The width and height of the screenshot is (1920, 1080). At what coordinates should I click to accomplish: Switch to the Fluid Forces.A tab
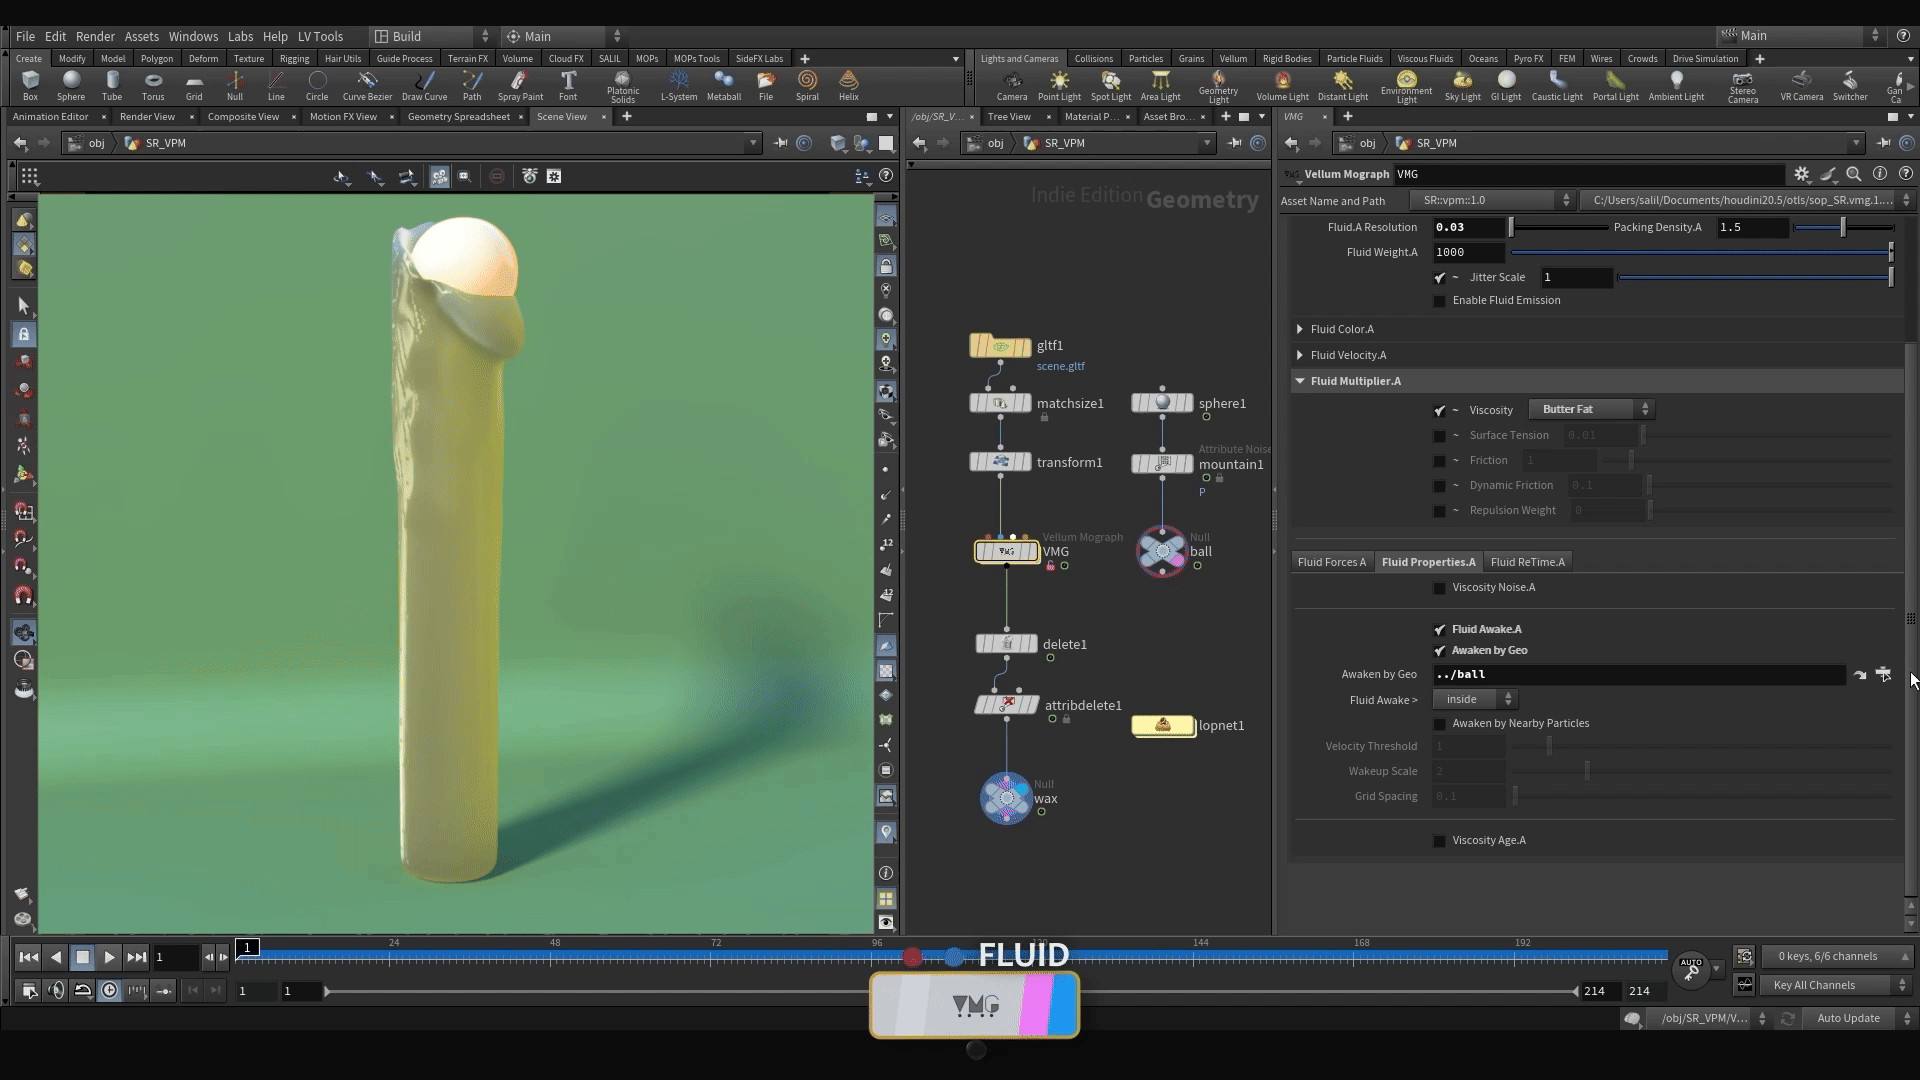pyautogui.click(x=1331, y=562)
